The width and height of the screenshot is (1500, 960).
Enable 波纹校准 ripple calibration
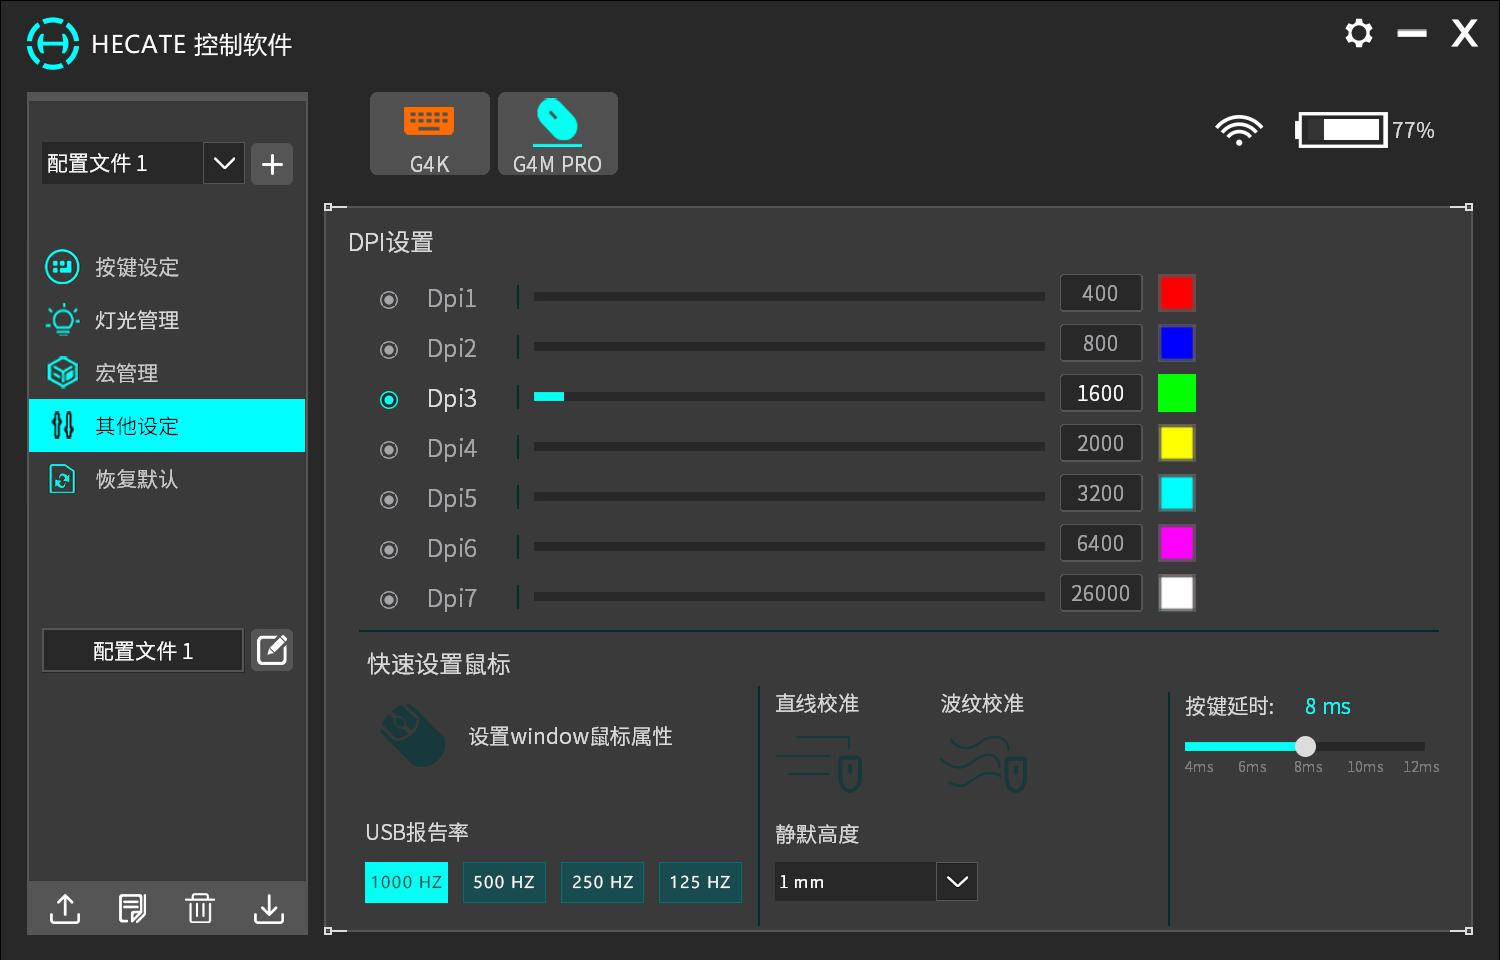click(x=982, y=762)
